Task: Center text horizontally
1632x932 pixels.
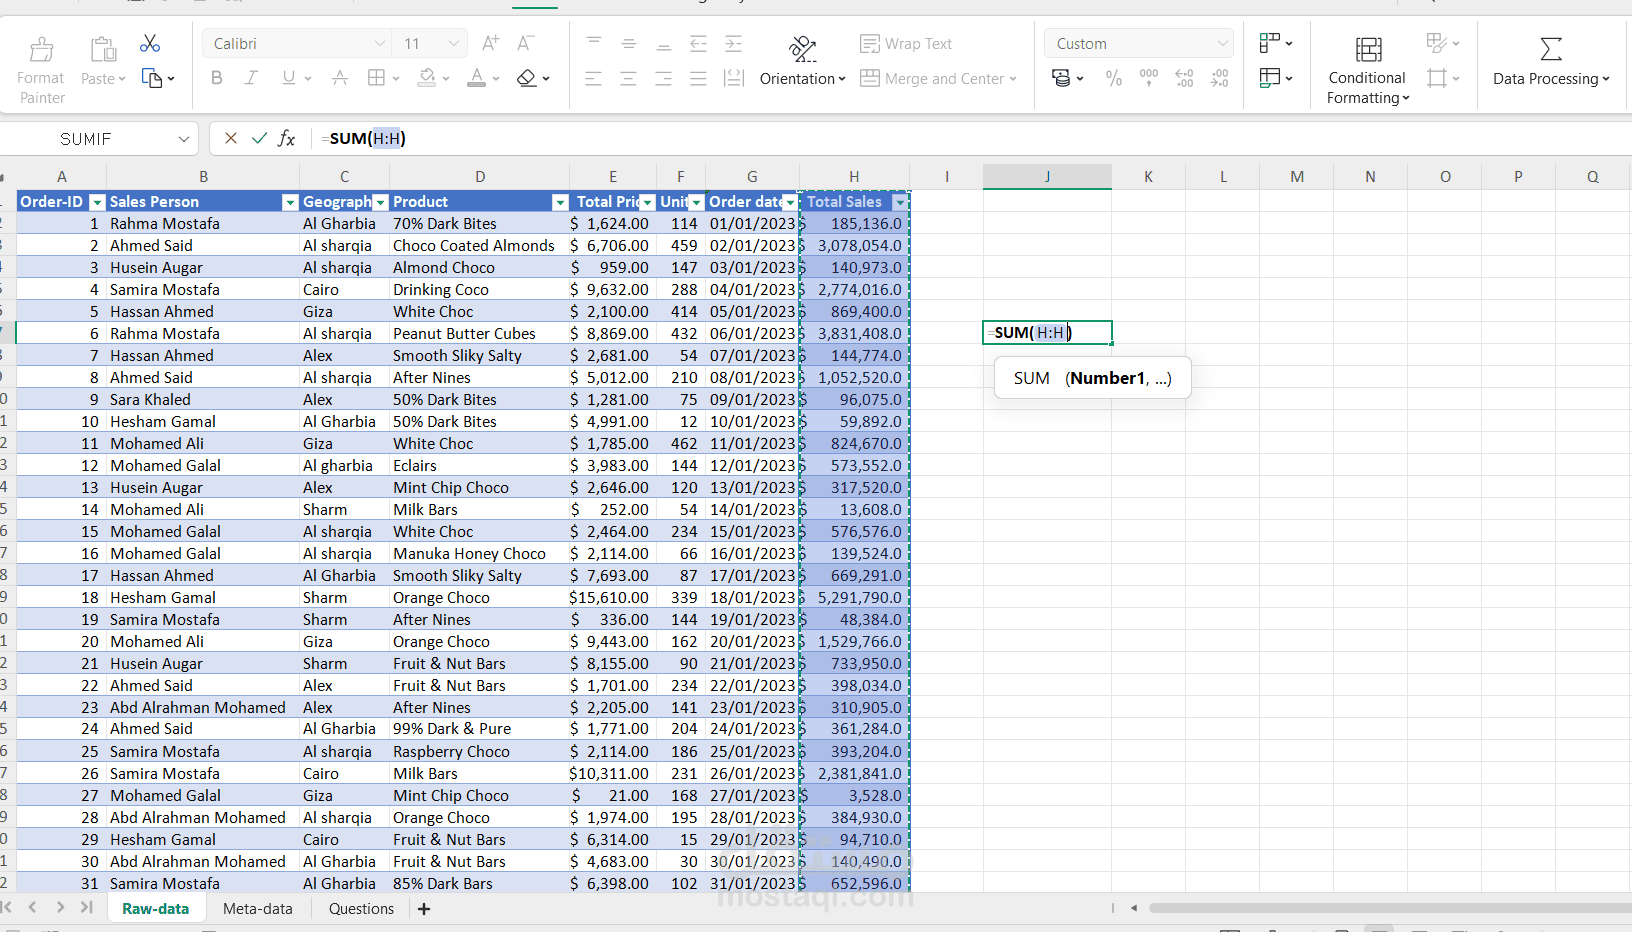Action: click(x=628, y=78)
